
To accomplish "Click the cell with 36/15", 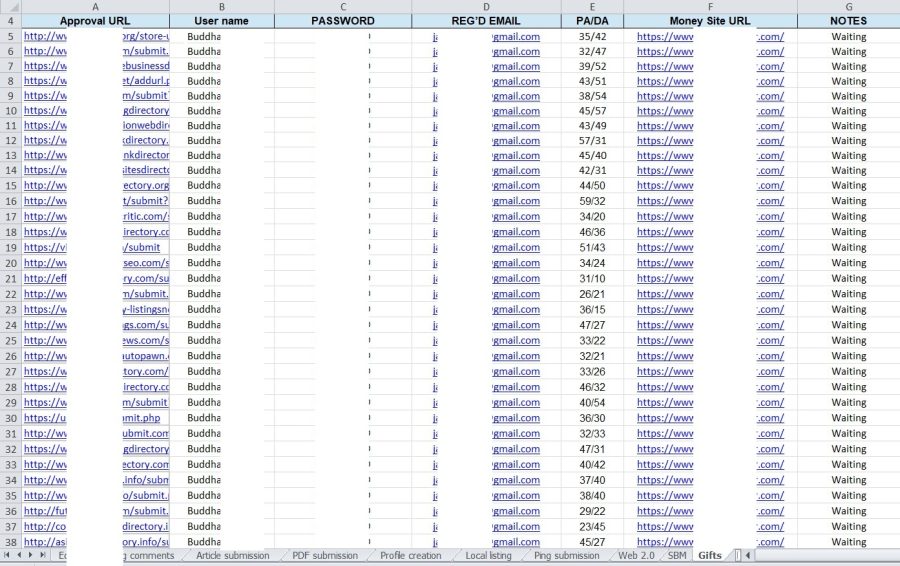I will (x=592, y=309).
